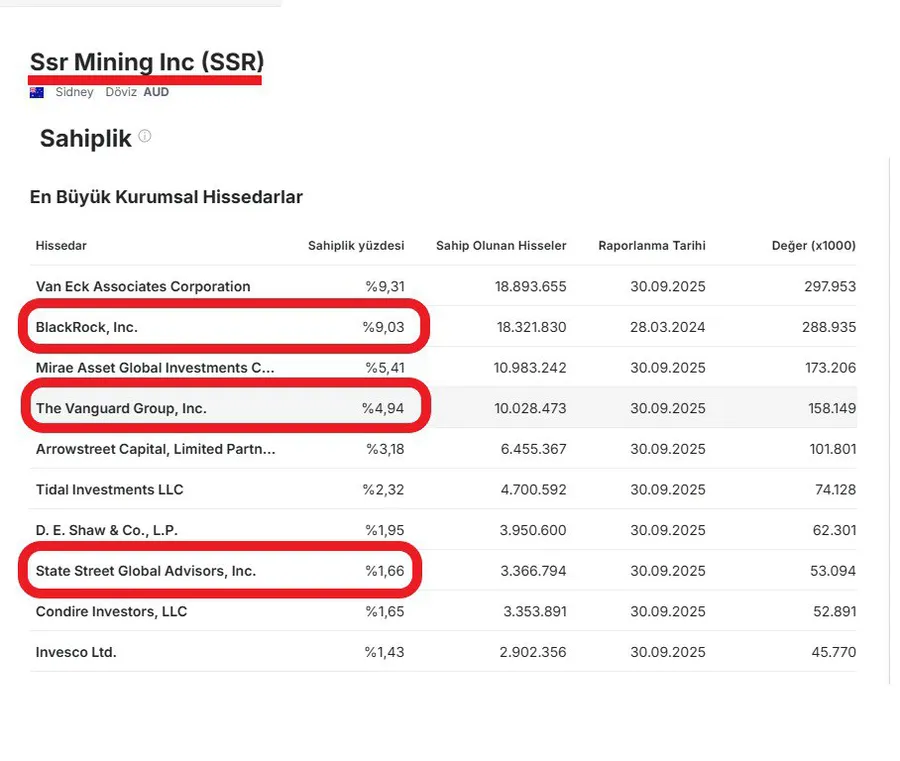Select the AUD currency label
The height and width of the screenshot is (761, 900).
coord(156,92)
